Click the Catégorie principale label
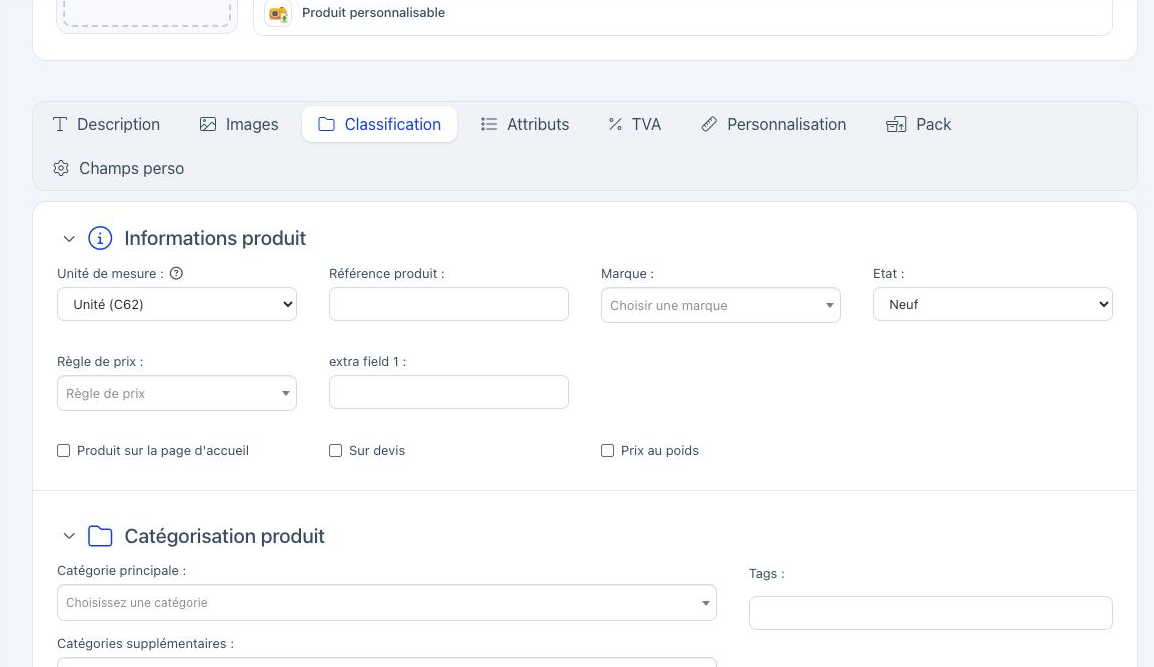The width and height of the screenshot is (1154, 667). coord(121,571)
